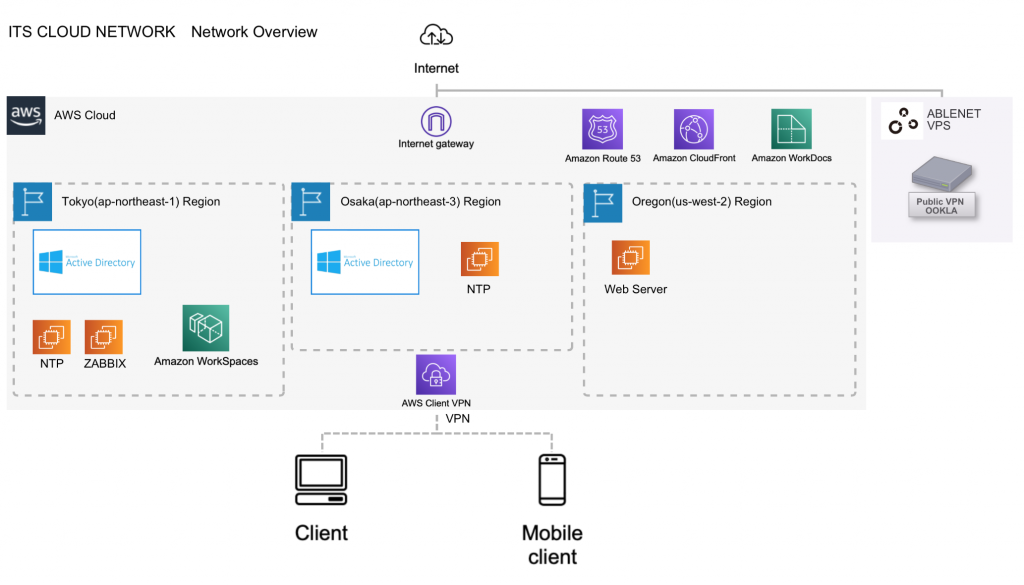Click the NTP label in Tokyo region

click(52, 364)
